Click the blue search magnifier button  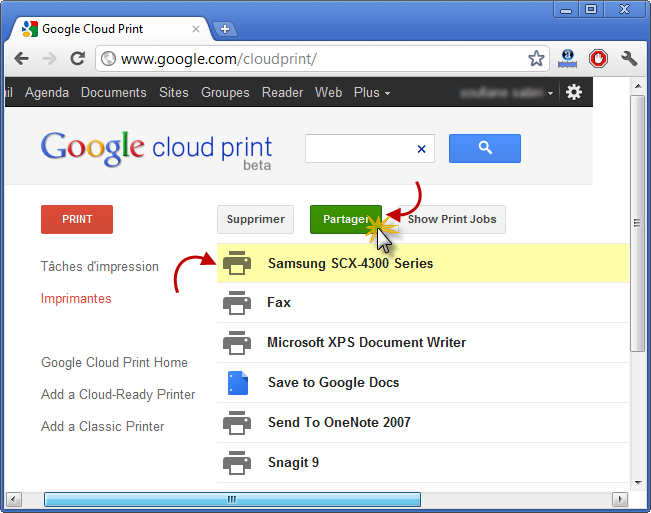coord(485,148)
